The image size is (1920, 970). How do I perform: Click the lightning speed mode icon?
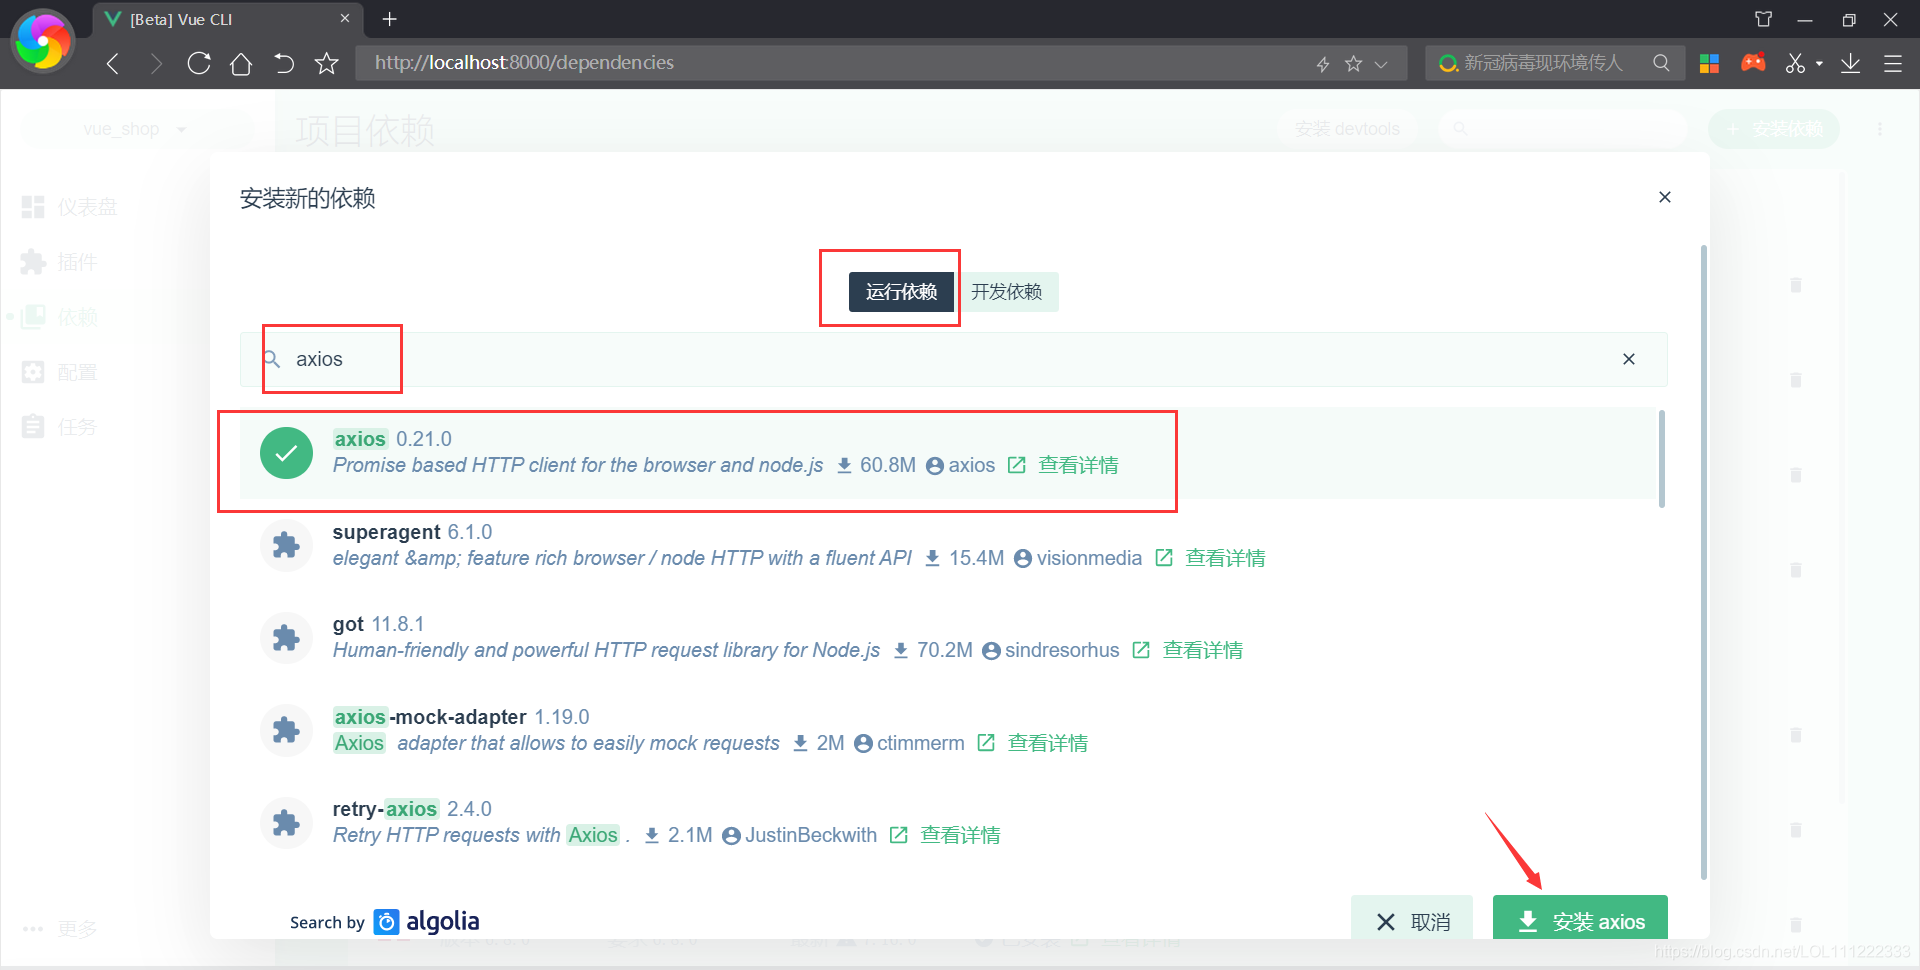[x=1323, y=64]
